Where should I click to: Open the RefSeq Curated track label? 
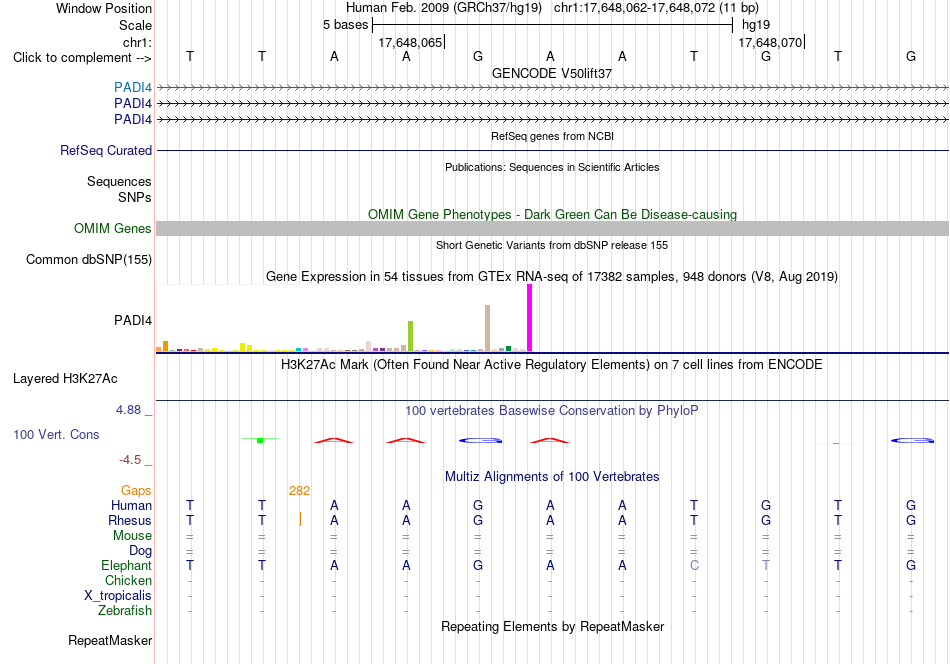(106, 150)
